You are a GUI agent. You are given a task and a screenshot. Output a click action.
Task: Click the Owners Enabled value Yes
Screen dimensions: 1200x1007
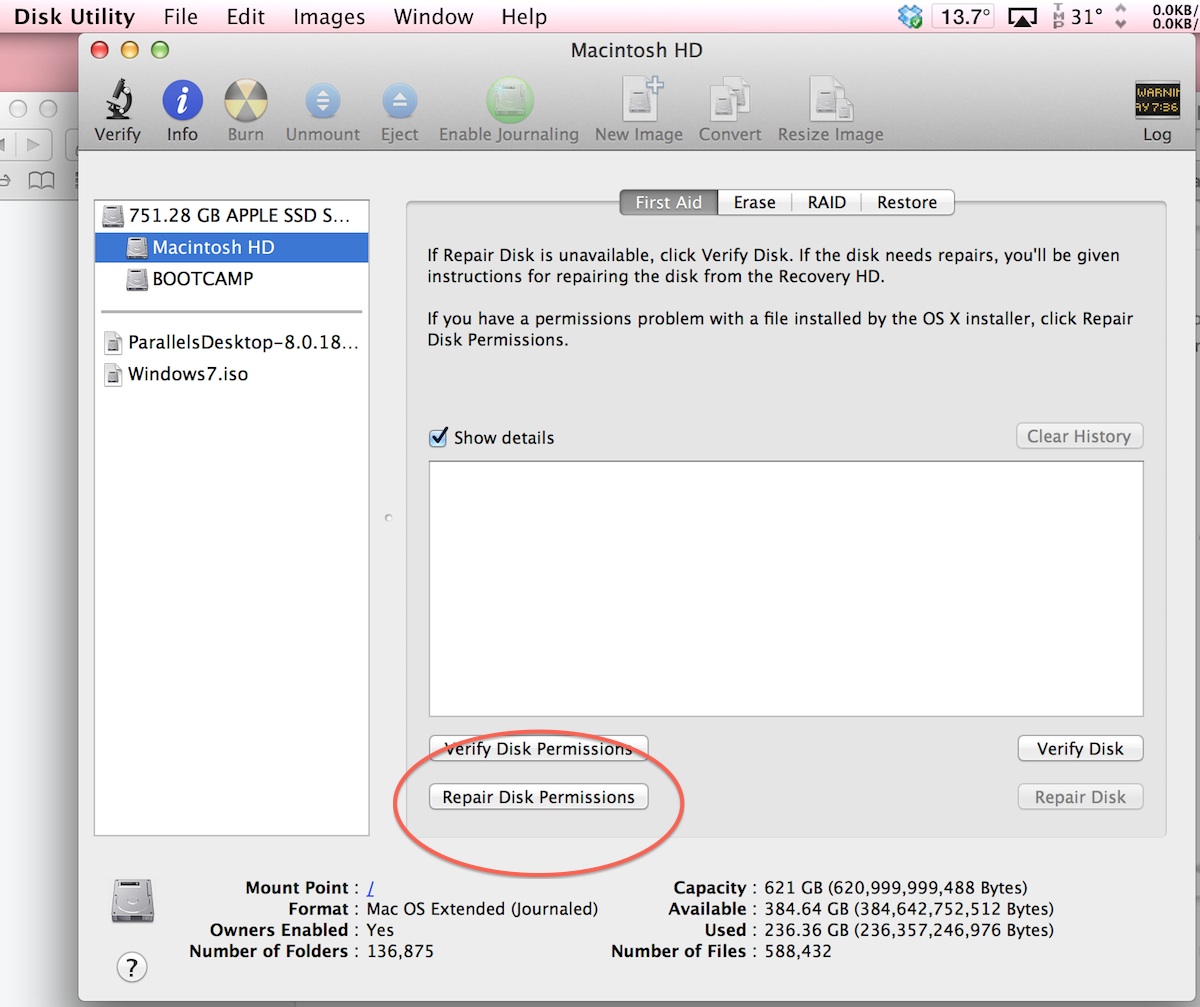380,930
